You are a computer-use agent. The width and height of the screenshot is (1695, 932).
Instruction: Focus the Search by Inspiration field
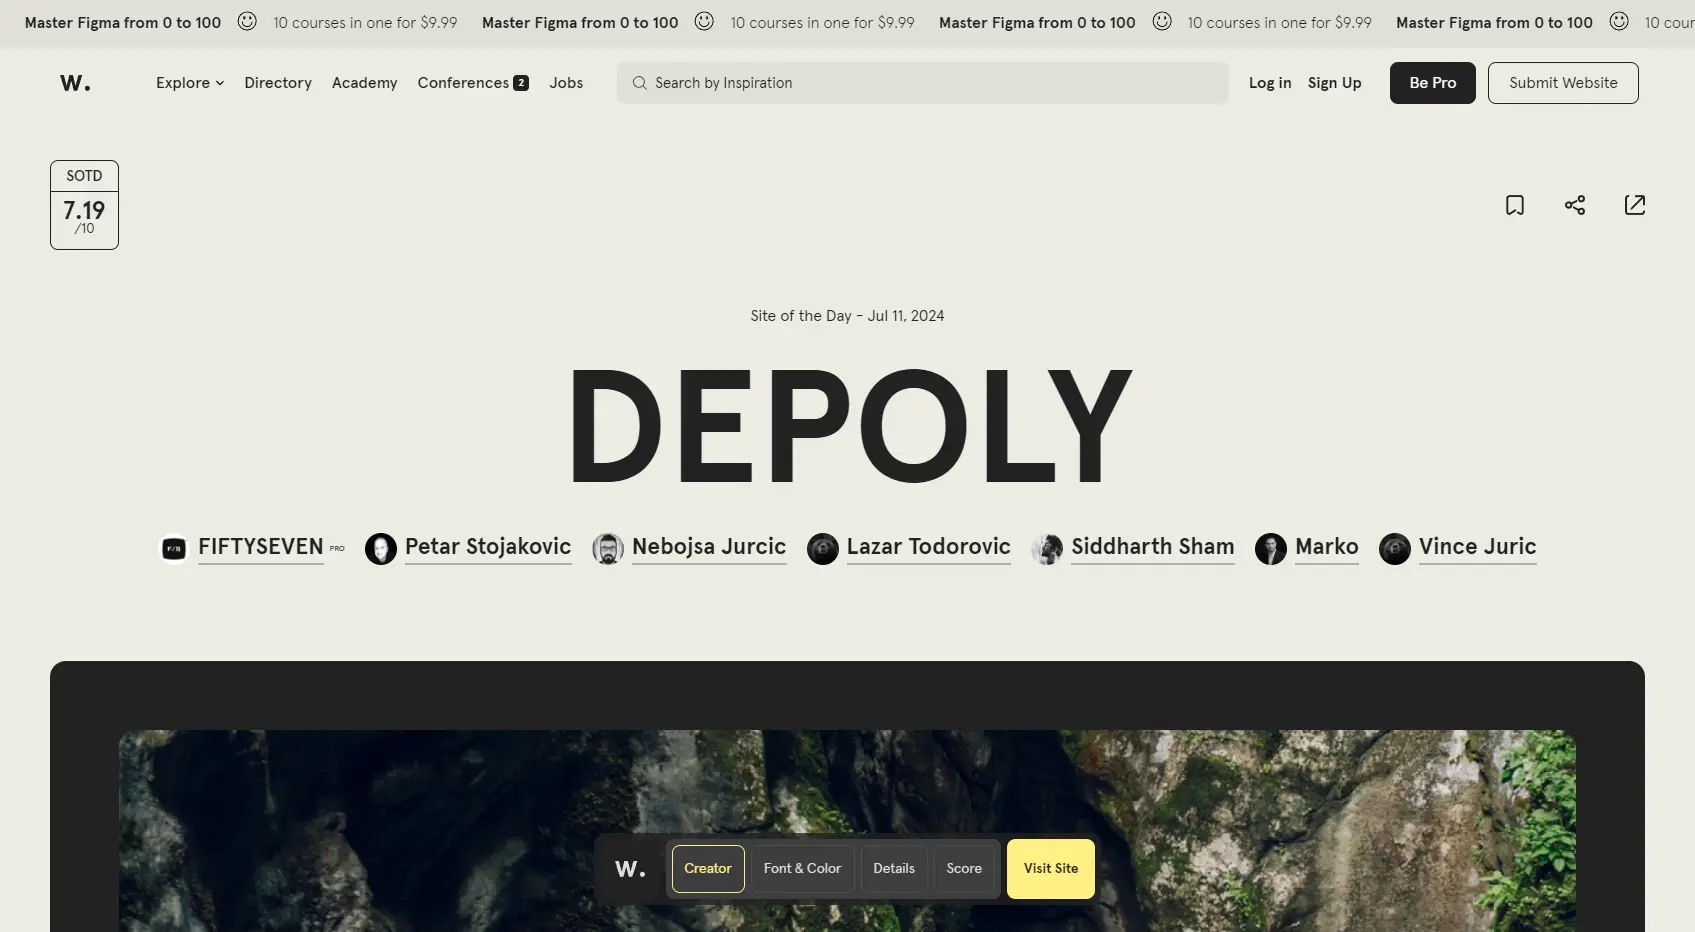923,83
